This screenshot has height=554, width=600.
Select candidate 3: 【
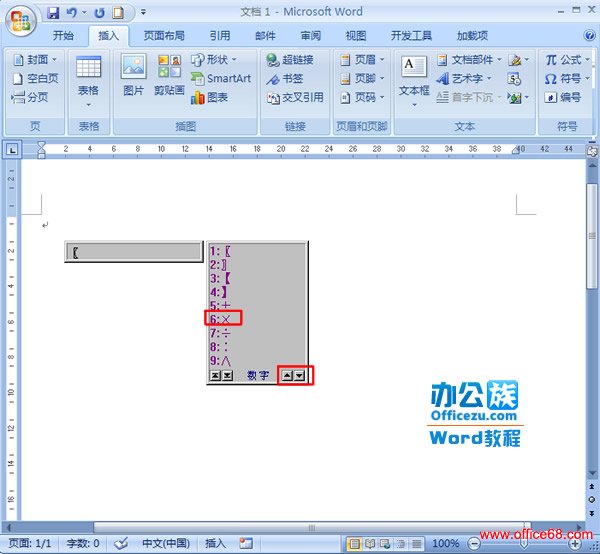[x=220, y=278]
